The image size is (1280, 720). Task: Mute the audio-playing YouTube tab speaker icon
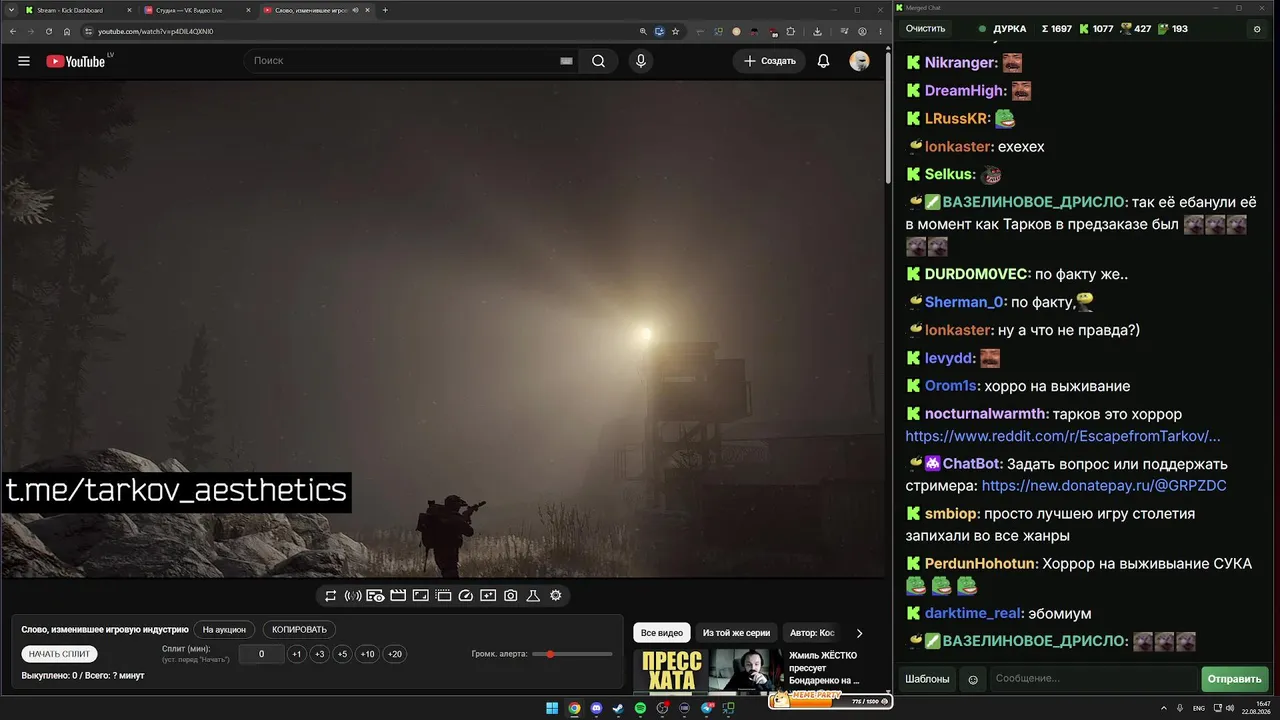pyautogui.click(x=356, y=10)
